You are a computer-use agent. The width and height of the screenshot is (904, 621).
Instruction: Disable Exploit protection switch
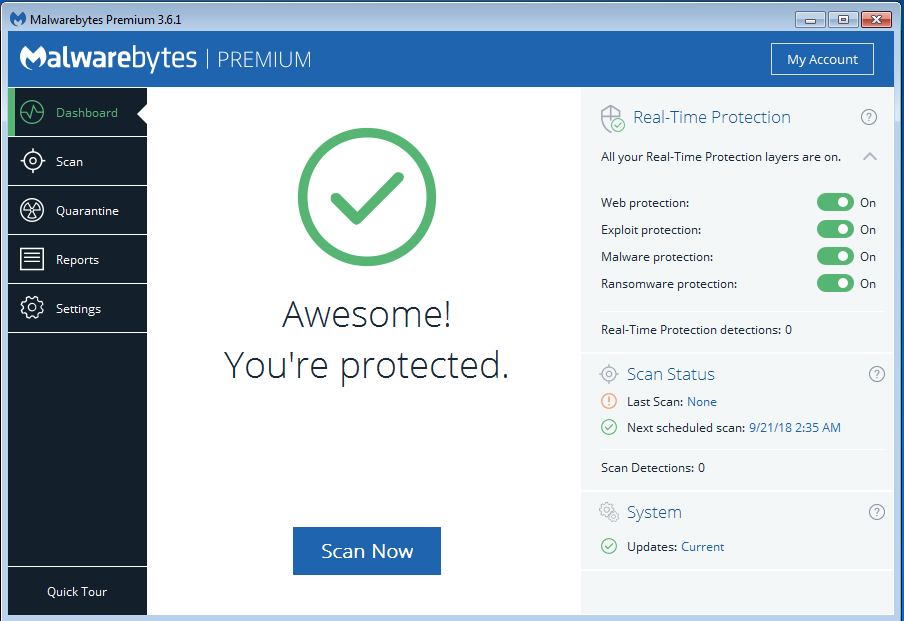click(x=835, y=229)
